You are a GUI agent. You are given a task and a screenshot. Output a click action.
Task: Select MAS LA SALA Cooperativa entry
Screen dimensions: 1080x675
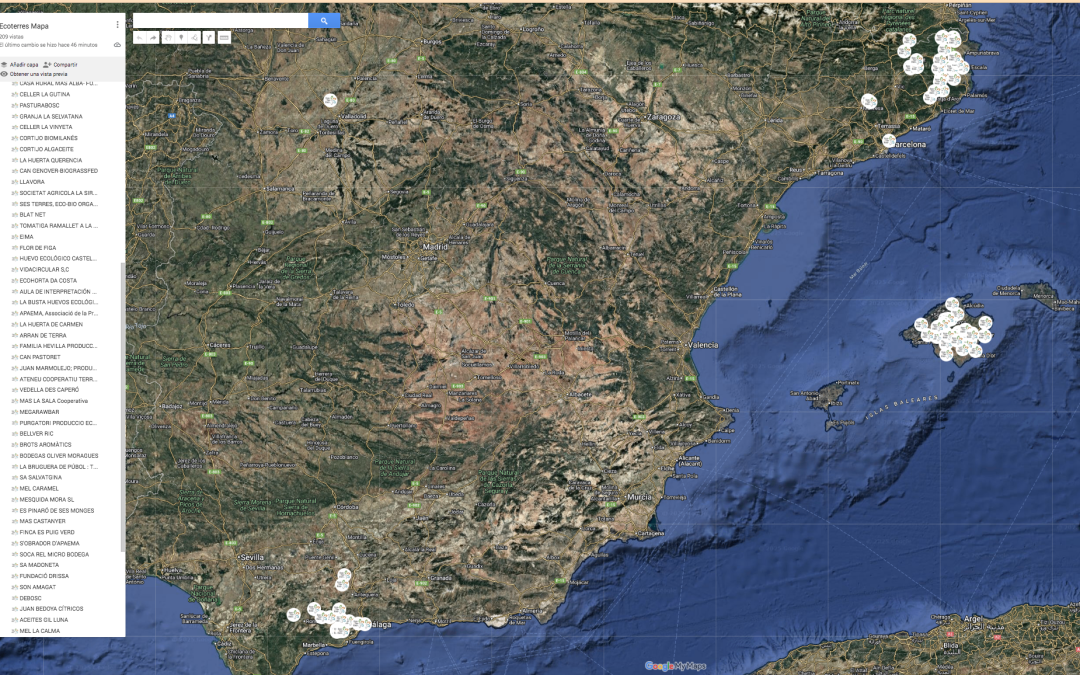[x=54, y=401]
